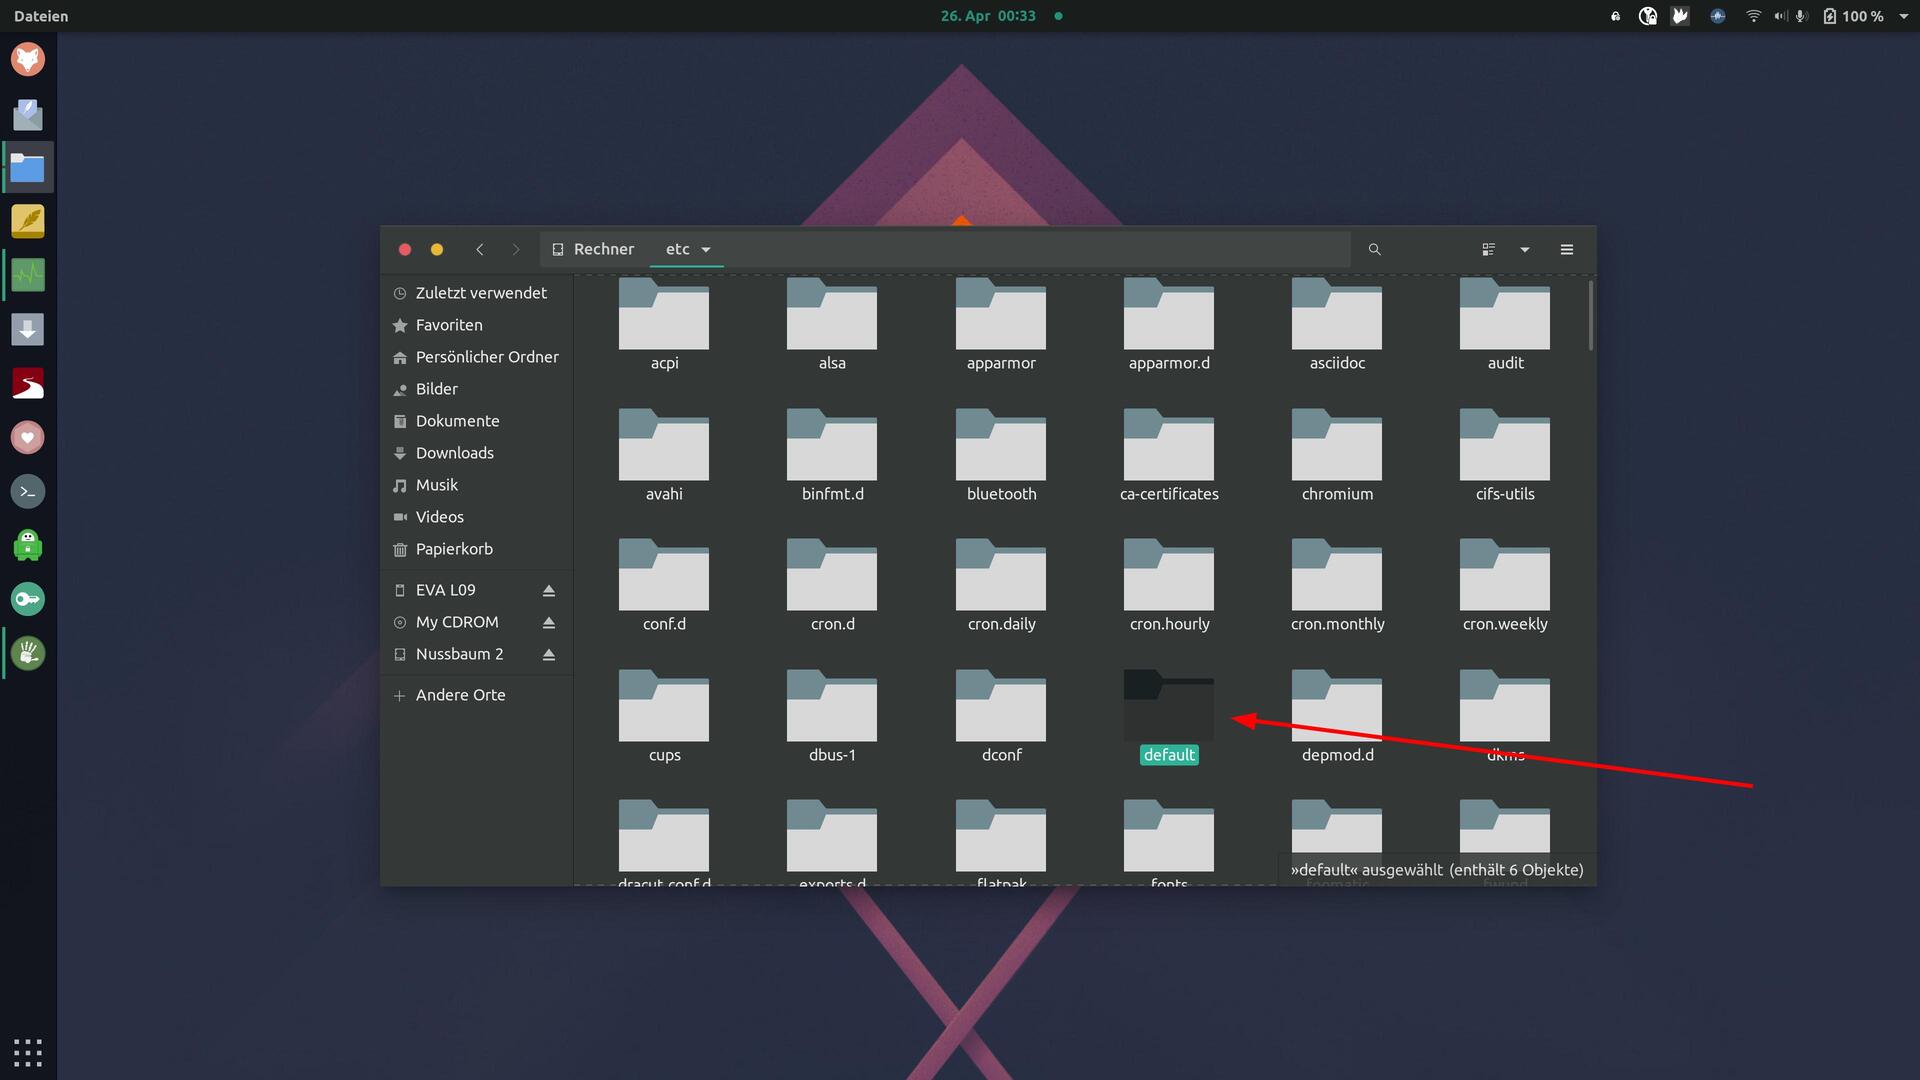Toggle list view layout icon
This screenshot has height=1080, width=1920.
tap(1488, 250)
